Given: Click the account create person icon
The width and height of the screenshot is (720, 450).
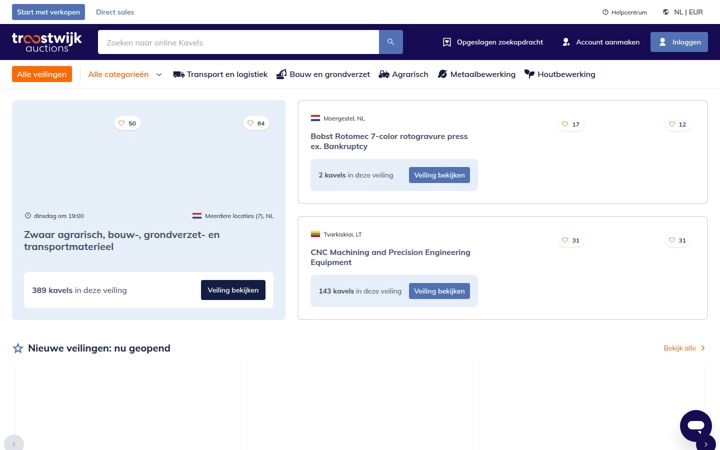Looking at the screenshot, I should 566,42.
